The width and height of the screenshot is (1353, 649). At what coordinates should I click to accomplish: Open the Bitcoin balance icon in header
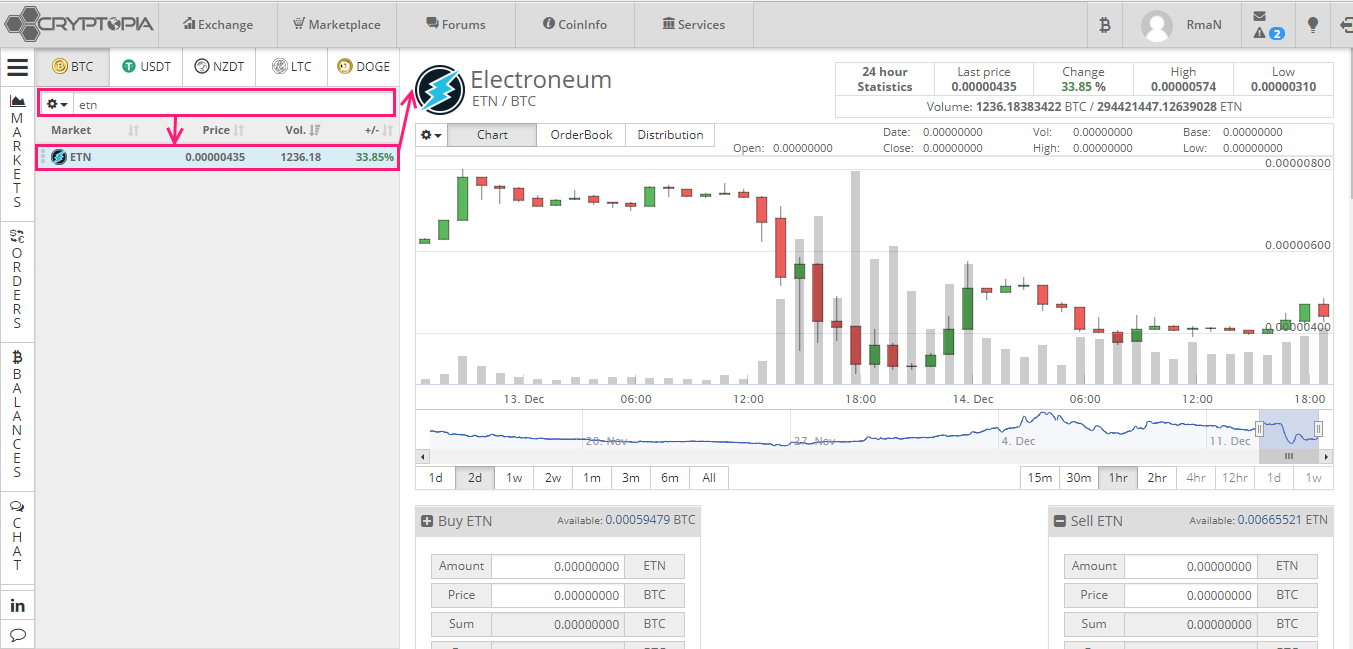click(x=1105, y=25)
